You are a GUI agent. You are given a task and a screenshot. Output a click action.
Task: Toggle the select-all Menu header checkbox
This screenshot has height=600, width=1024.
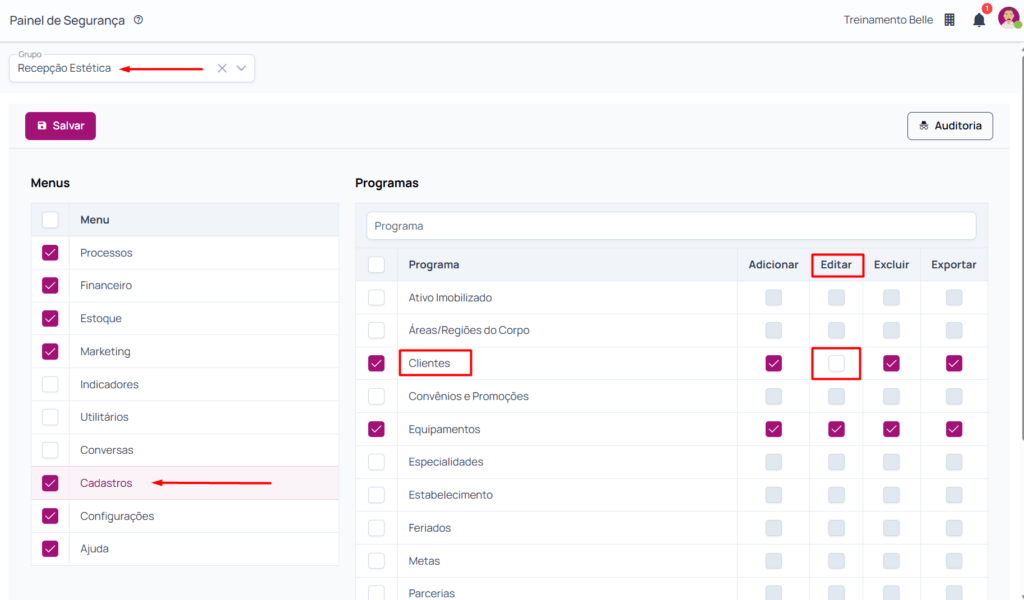50,220
